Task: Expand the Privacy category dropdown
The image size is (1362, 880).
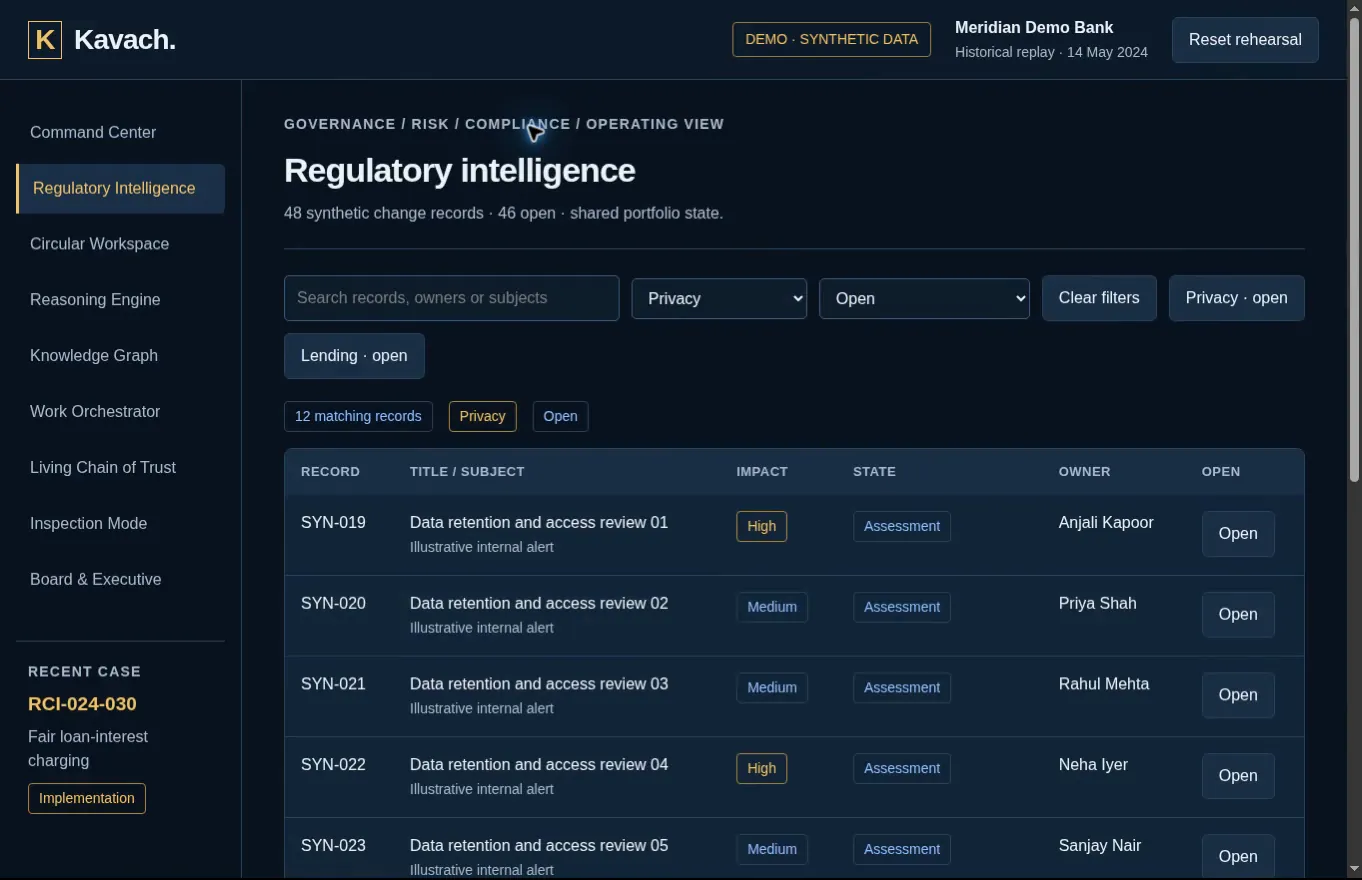Action: click(x=719, y=298)
